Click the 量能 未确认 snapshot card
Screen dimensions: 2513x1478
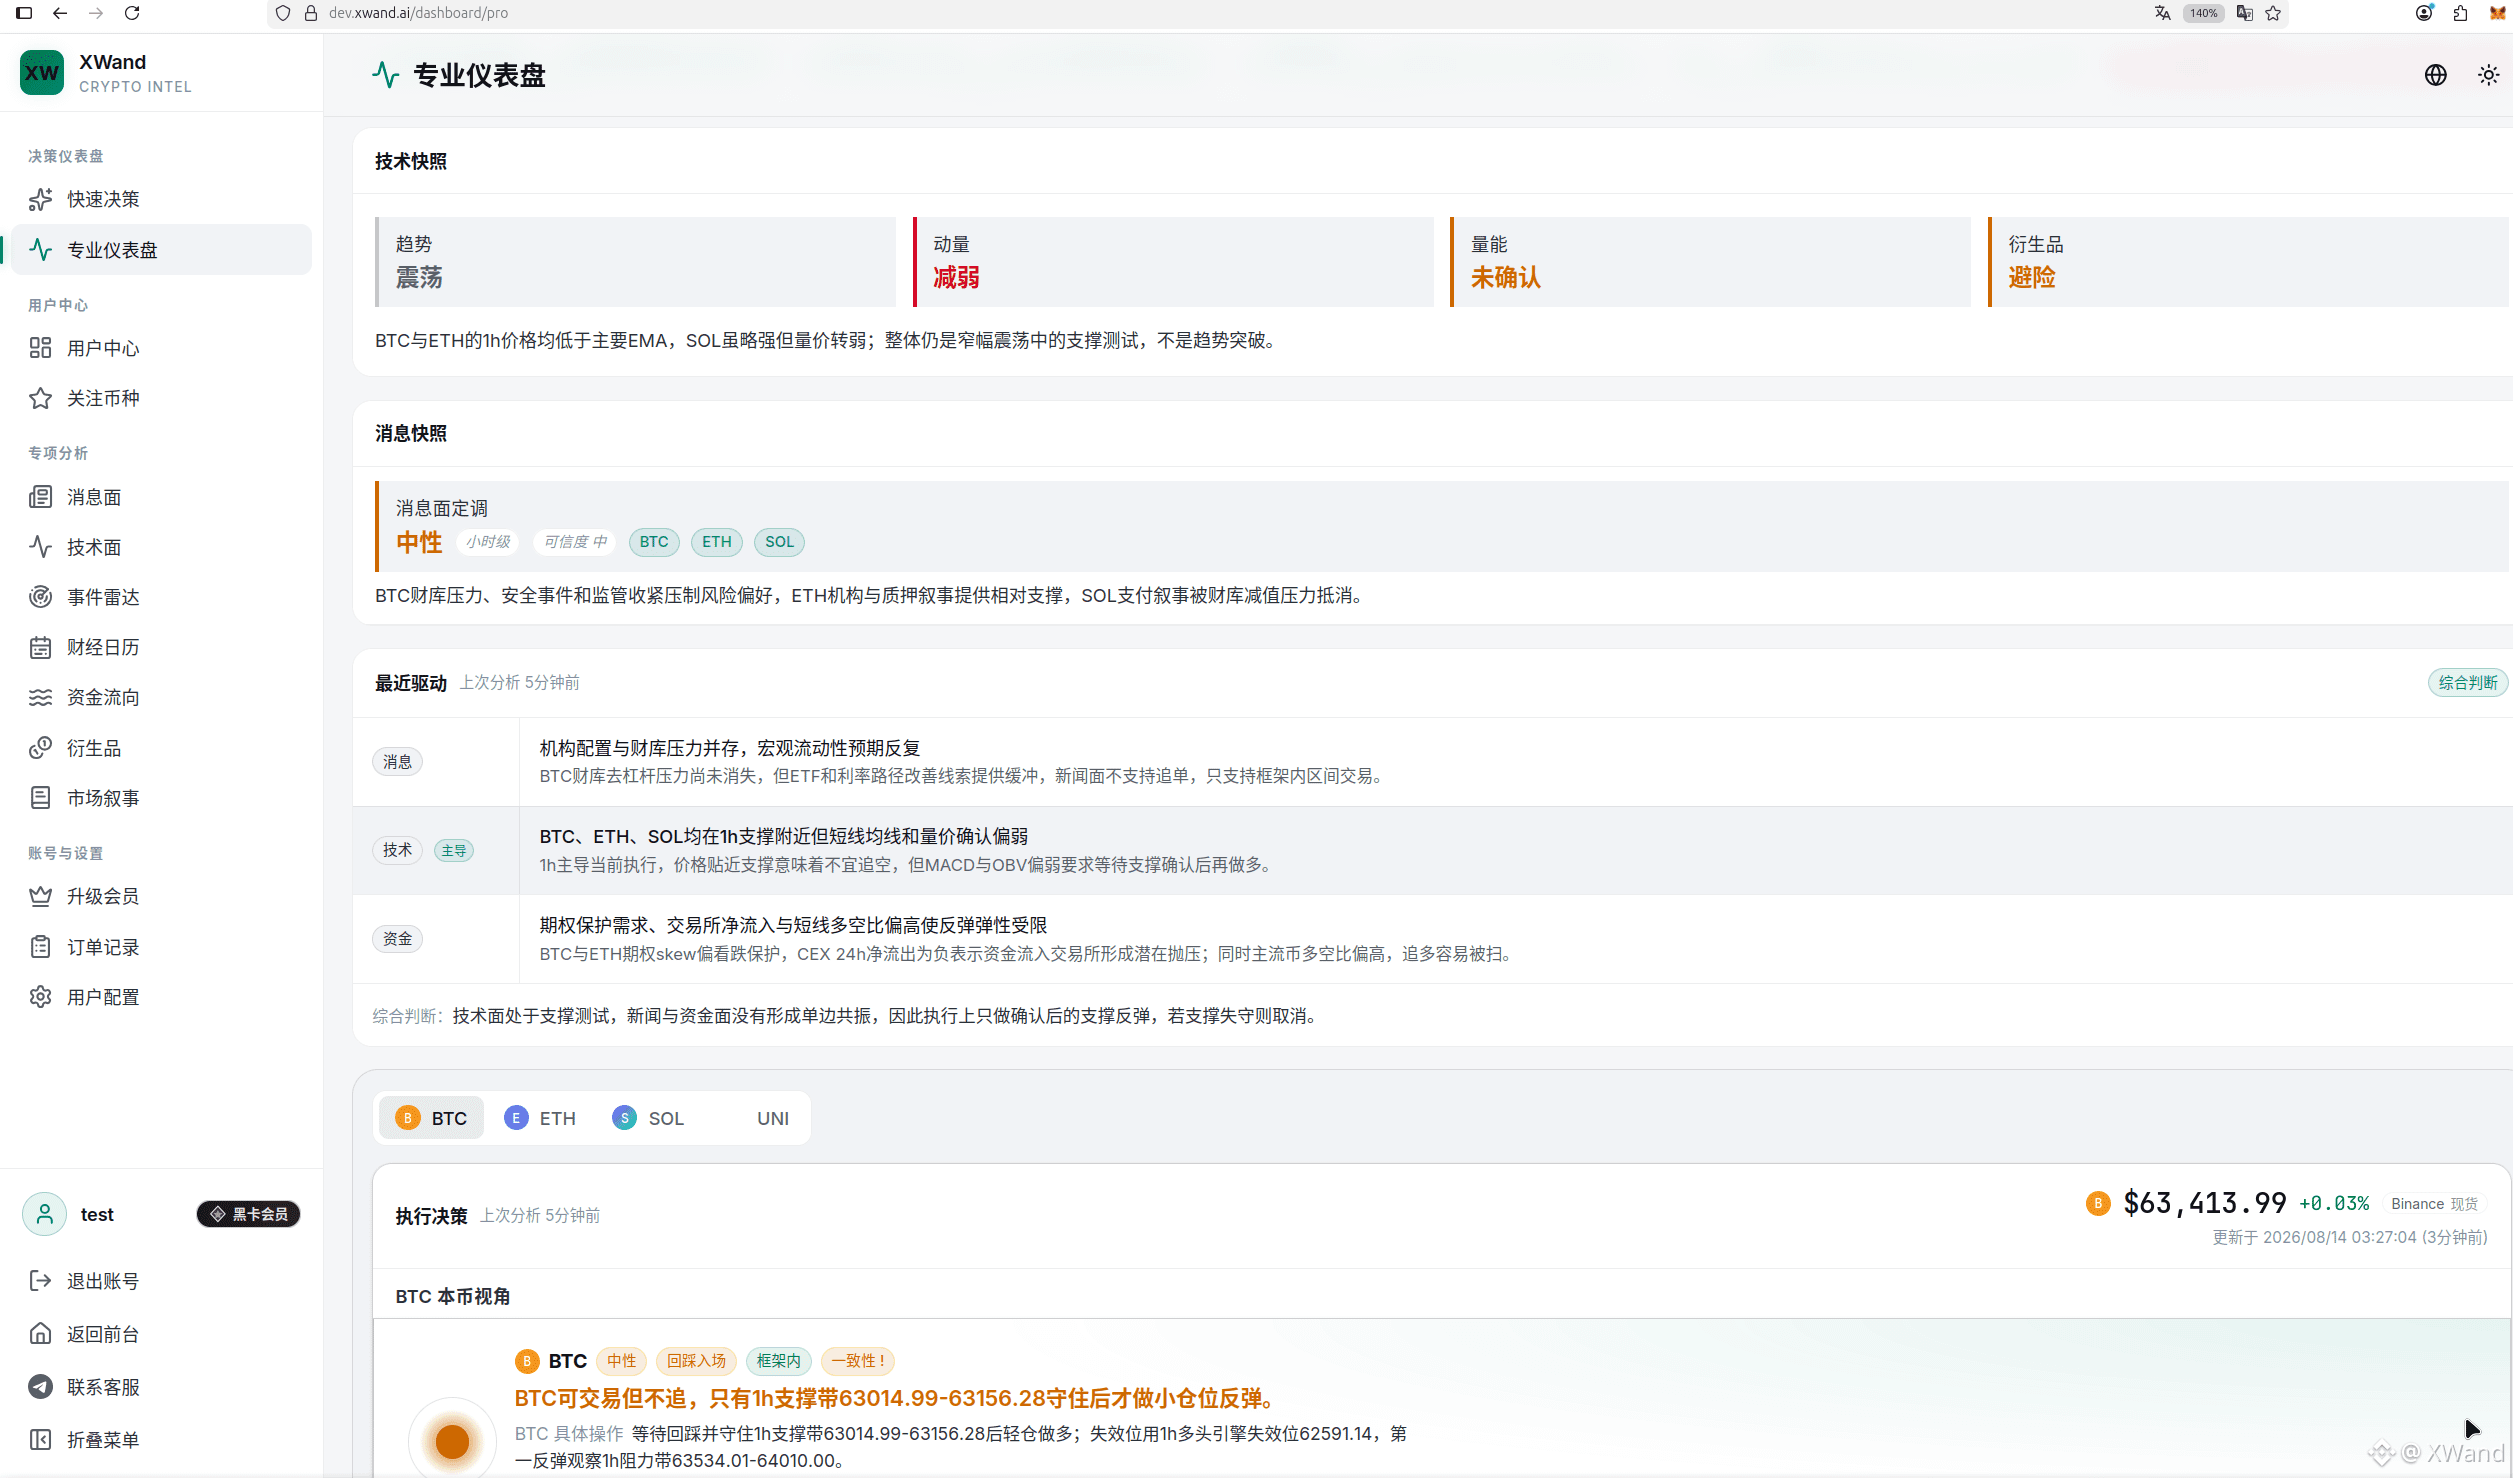click(1710, 262)
